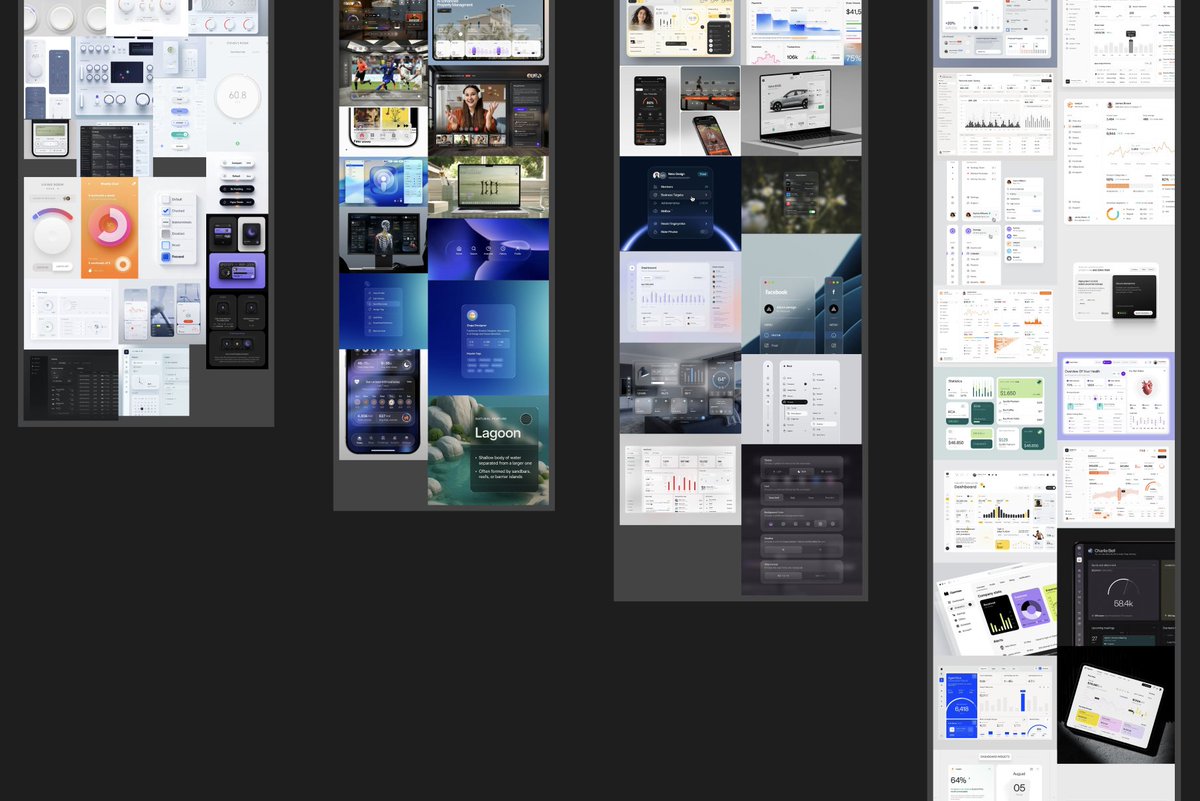This screenshot has width=1200, height=801.
Task: Click the avatar icon in the Neo Design menu
Action: pyautogui.click(x=656, y=175)
